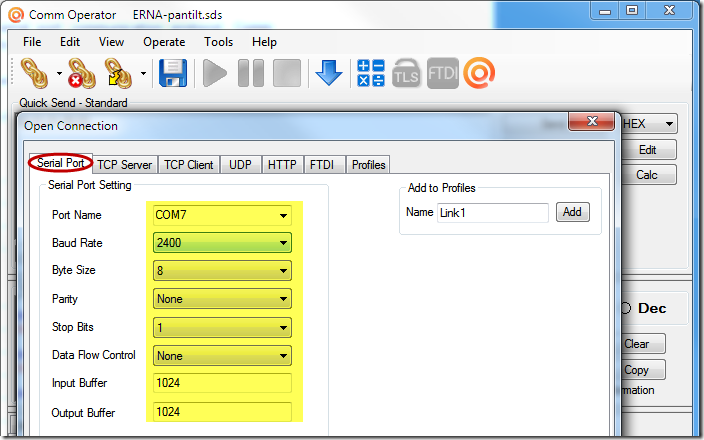Screen dimensions: 704x440
Task: Click the Save floppy disk icon
Action: tap(173, 73)
